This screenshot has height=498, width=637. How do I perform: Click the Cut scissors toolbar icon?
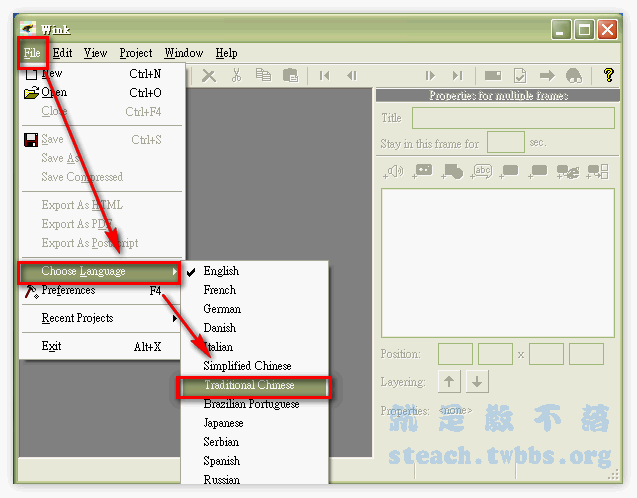tap(236, 76)
